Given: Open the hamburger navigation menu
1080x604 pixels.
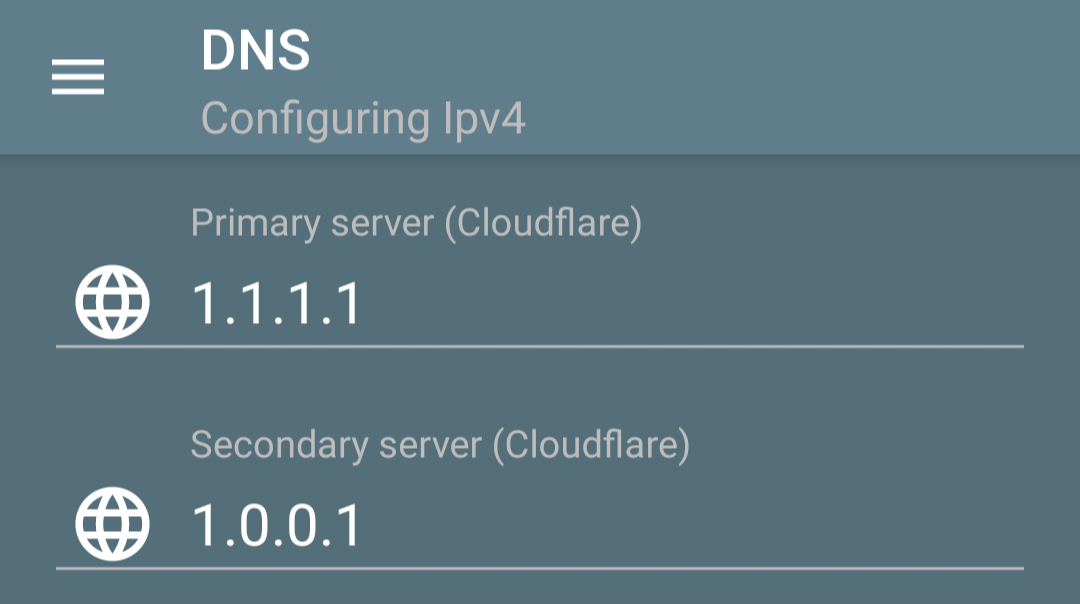Looking at the screenshot, I should [x=78, y=76].
